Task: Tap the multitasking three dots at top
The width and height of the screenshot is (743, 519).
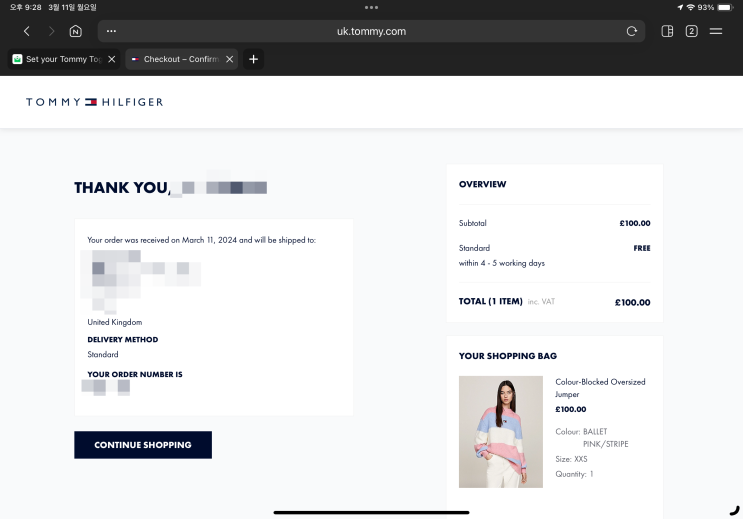Action: (372, 8)
